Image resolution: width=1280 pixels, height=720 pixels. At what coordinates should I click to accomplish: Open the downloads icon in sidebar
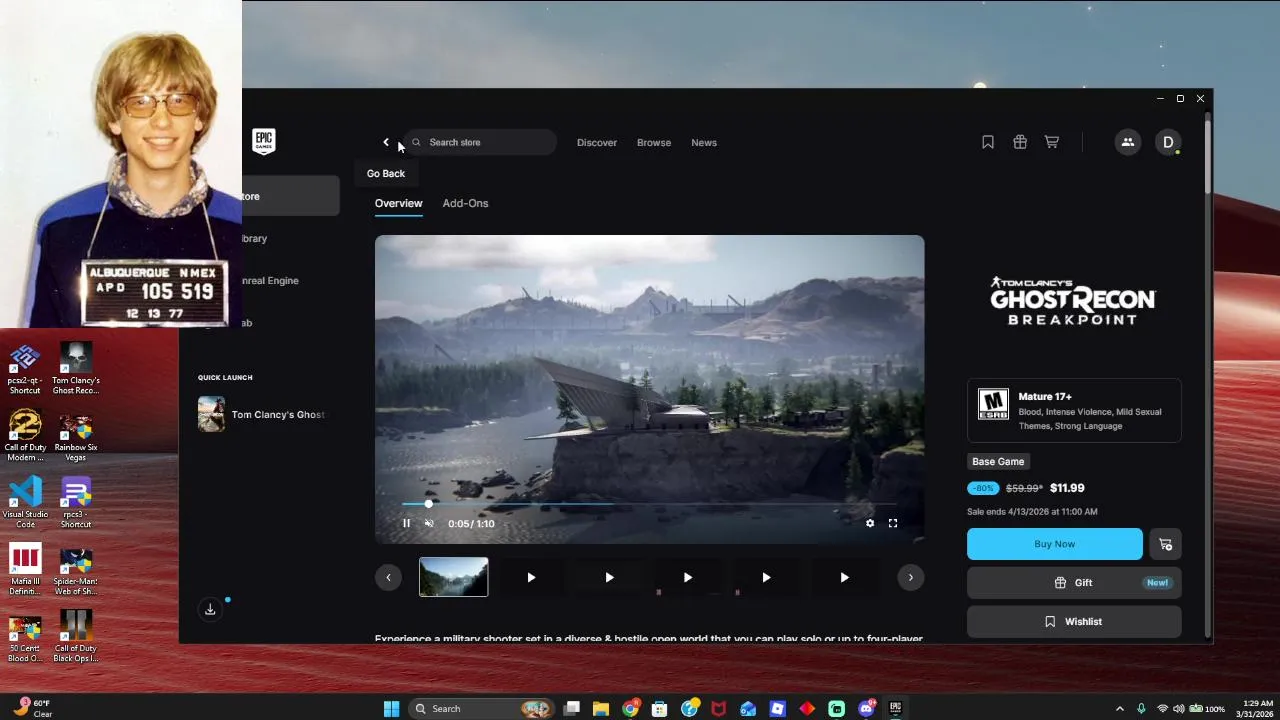click(x=210, y=609)
